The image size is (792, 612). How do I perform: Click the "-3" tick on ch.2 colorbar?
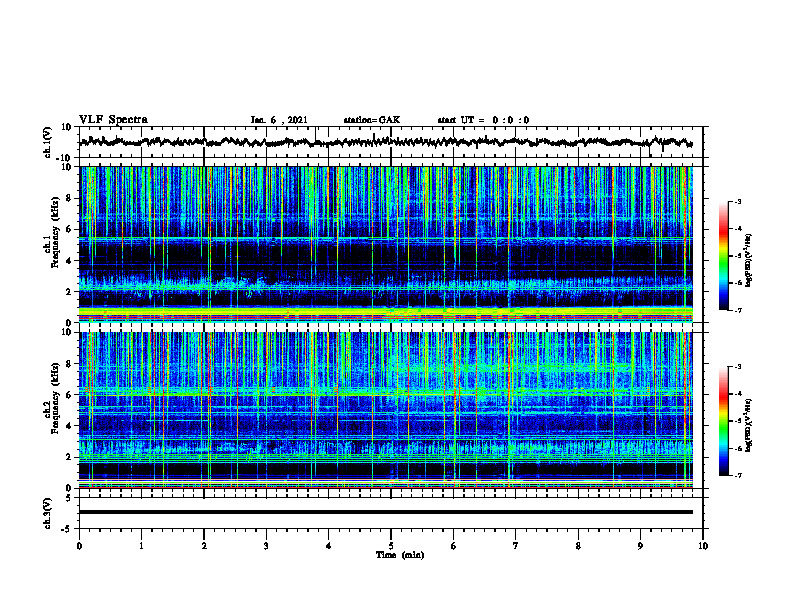tap(737, 367)
